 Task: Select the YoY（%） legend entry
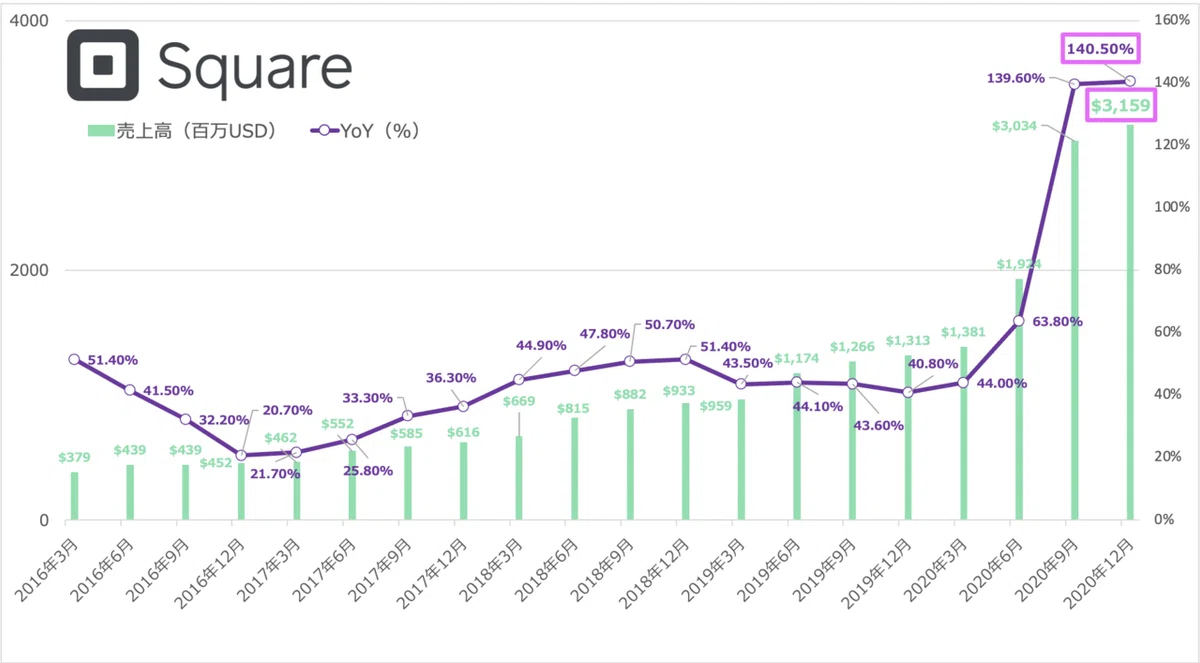click(364, 131)
